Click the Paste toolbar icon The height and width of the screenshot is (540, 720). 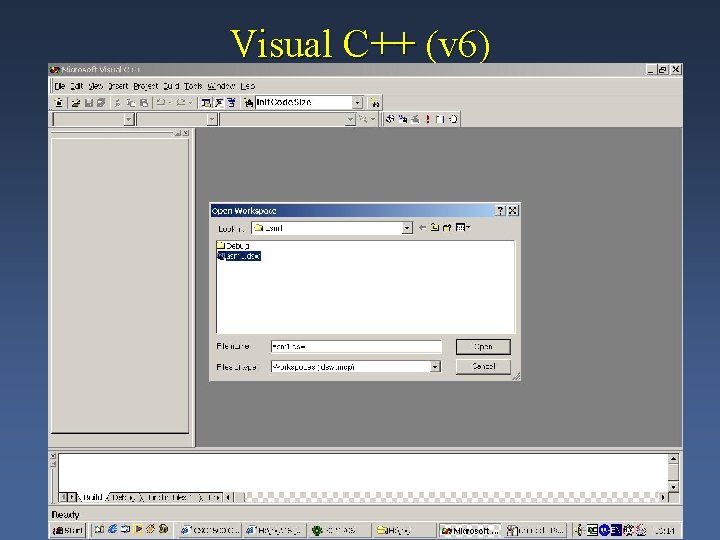[144, 103]
